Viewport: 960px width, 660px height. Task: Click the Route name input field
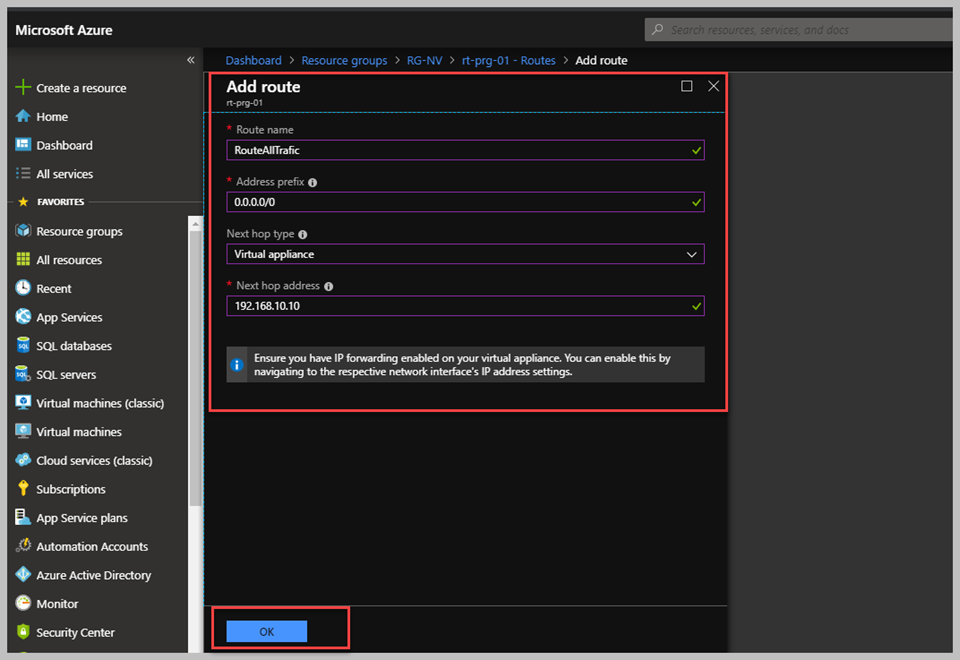click(465, 150)
